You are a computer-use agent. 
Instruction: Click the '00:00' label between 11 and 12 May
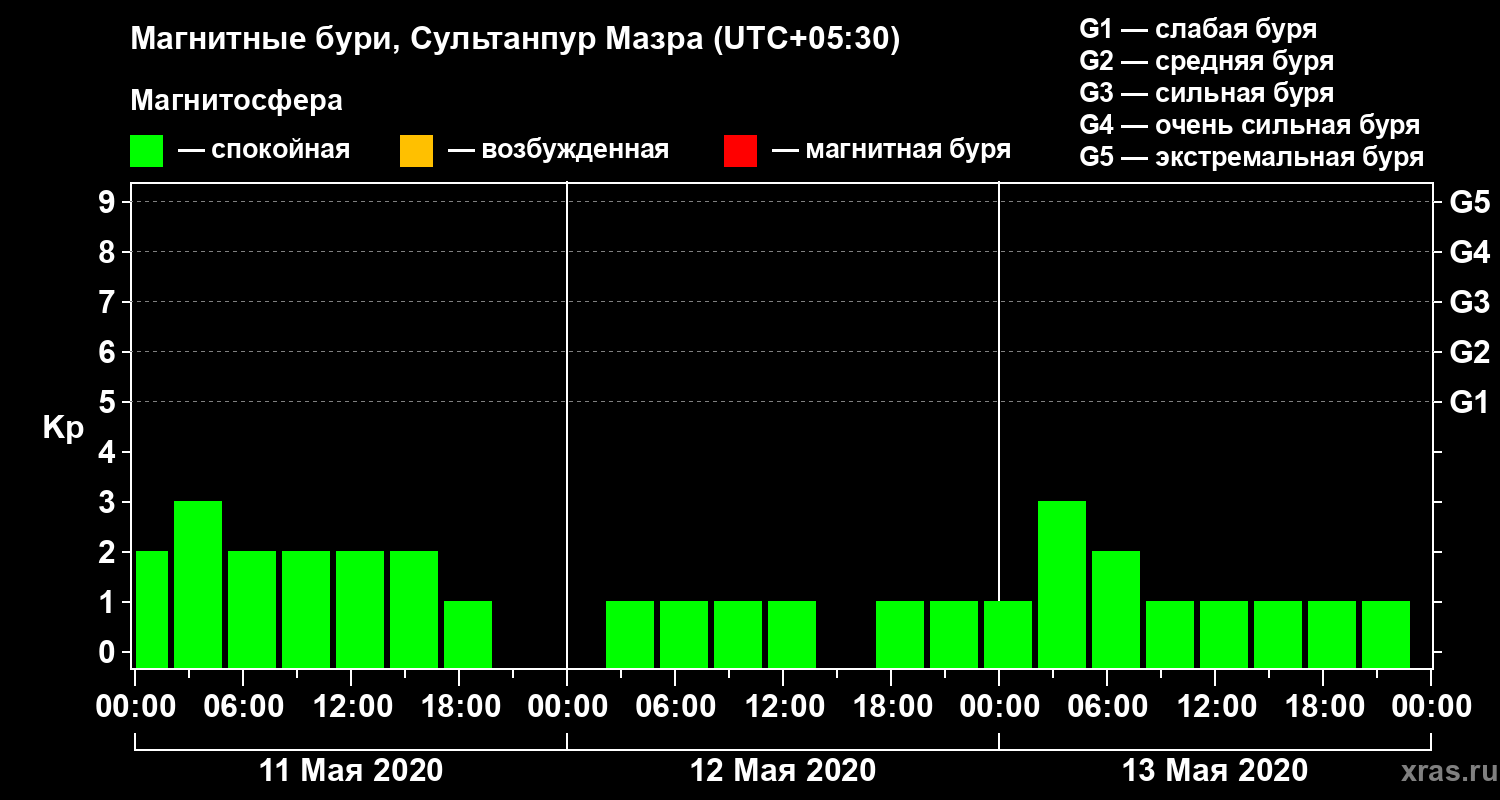point(567,707)
